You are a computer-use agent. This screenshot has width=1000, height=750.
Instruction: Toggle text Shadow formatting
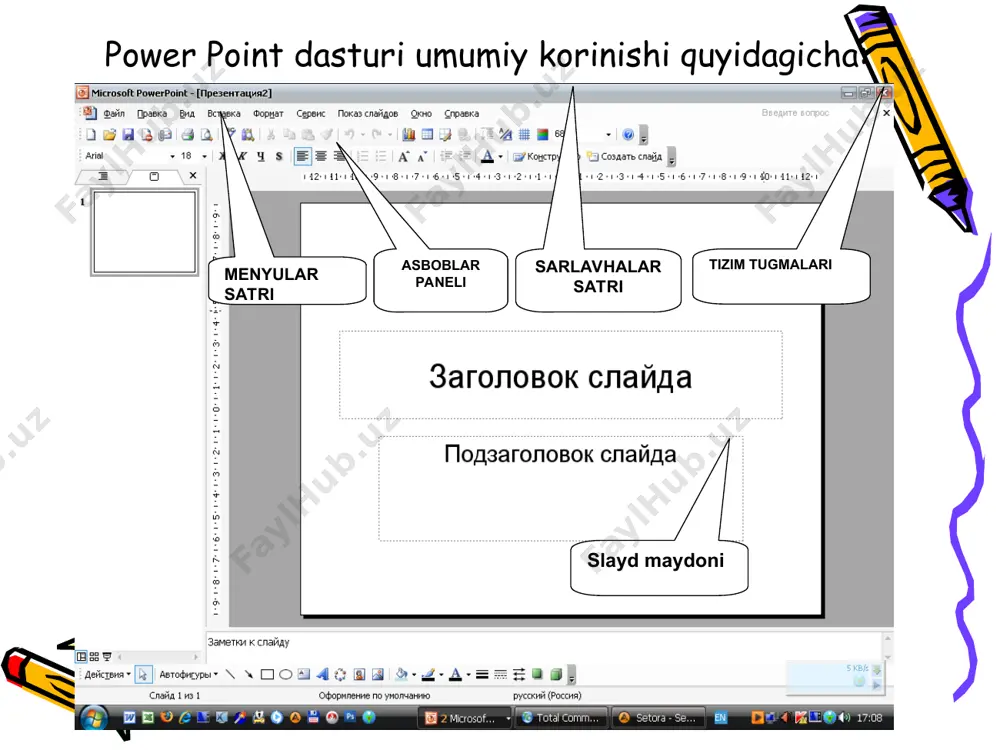[279, 156]
